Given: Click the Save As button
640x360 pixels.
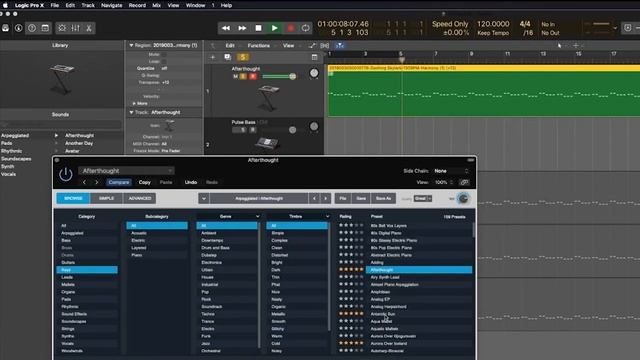Looking at the screenshot, I should point(383,198).
